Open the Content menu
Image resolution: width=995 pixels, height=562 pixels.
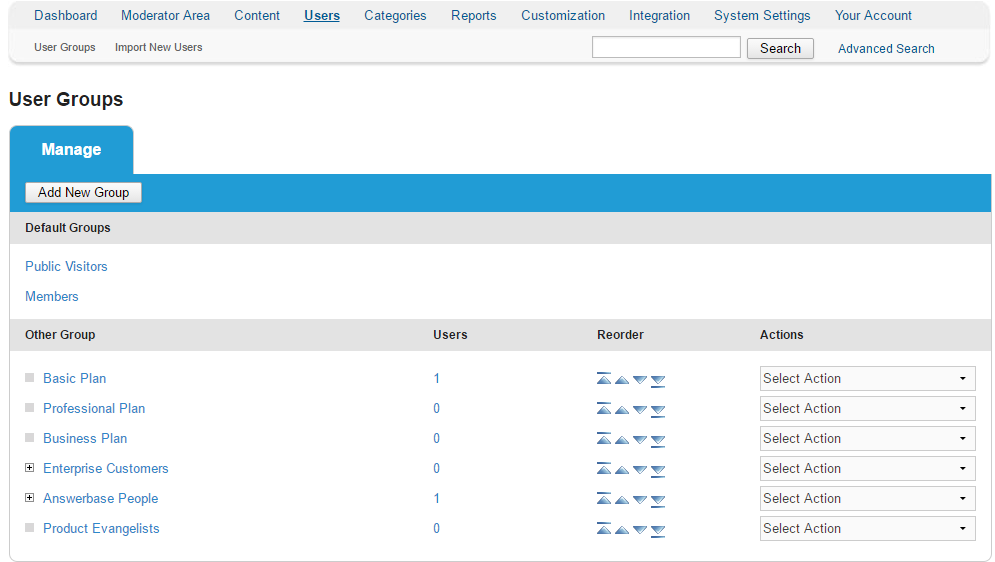(257, 15)
